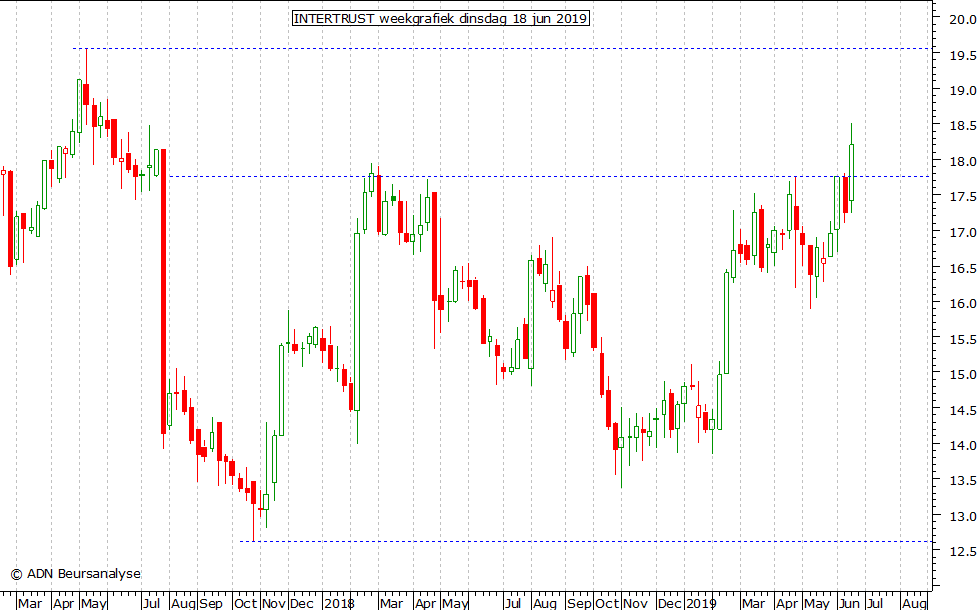Click the 12.5 price axis label
980x610 pixels.
(x=962, y=552)
